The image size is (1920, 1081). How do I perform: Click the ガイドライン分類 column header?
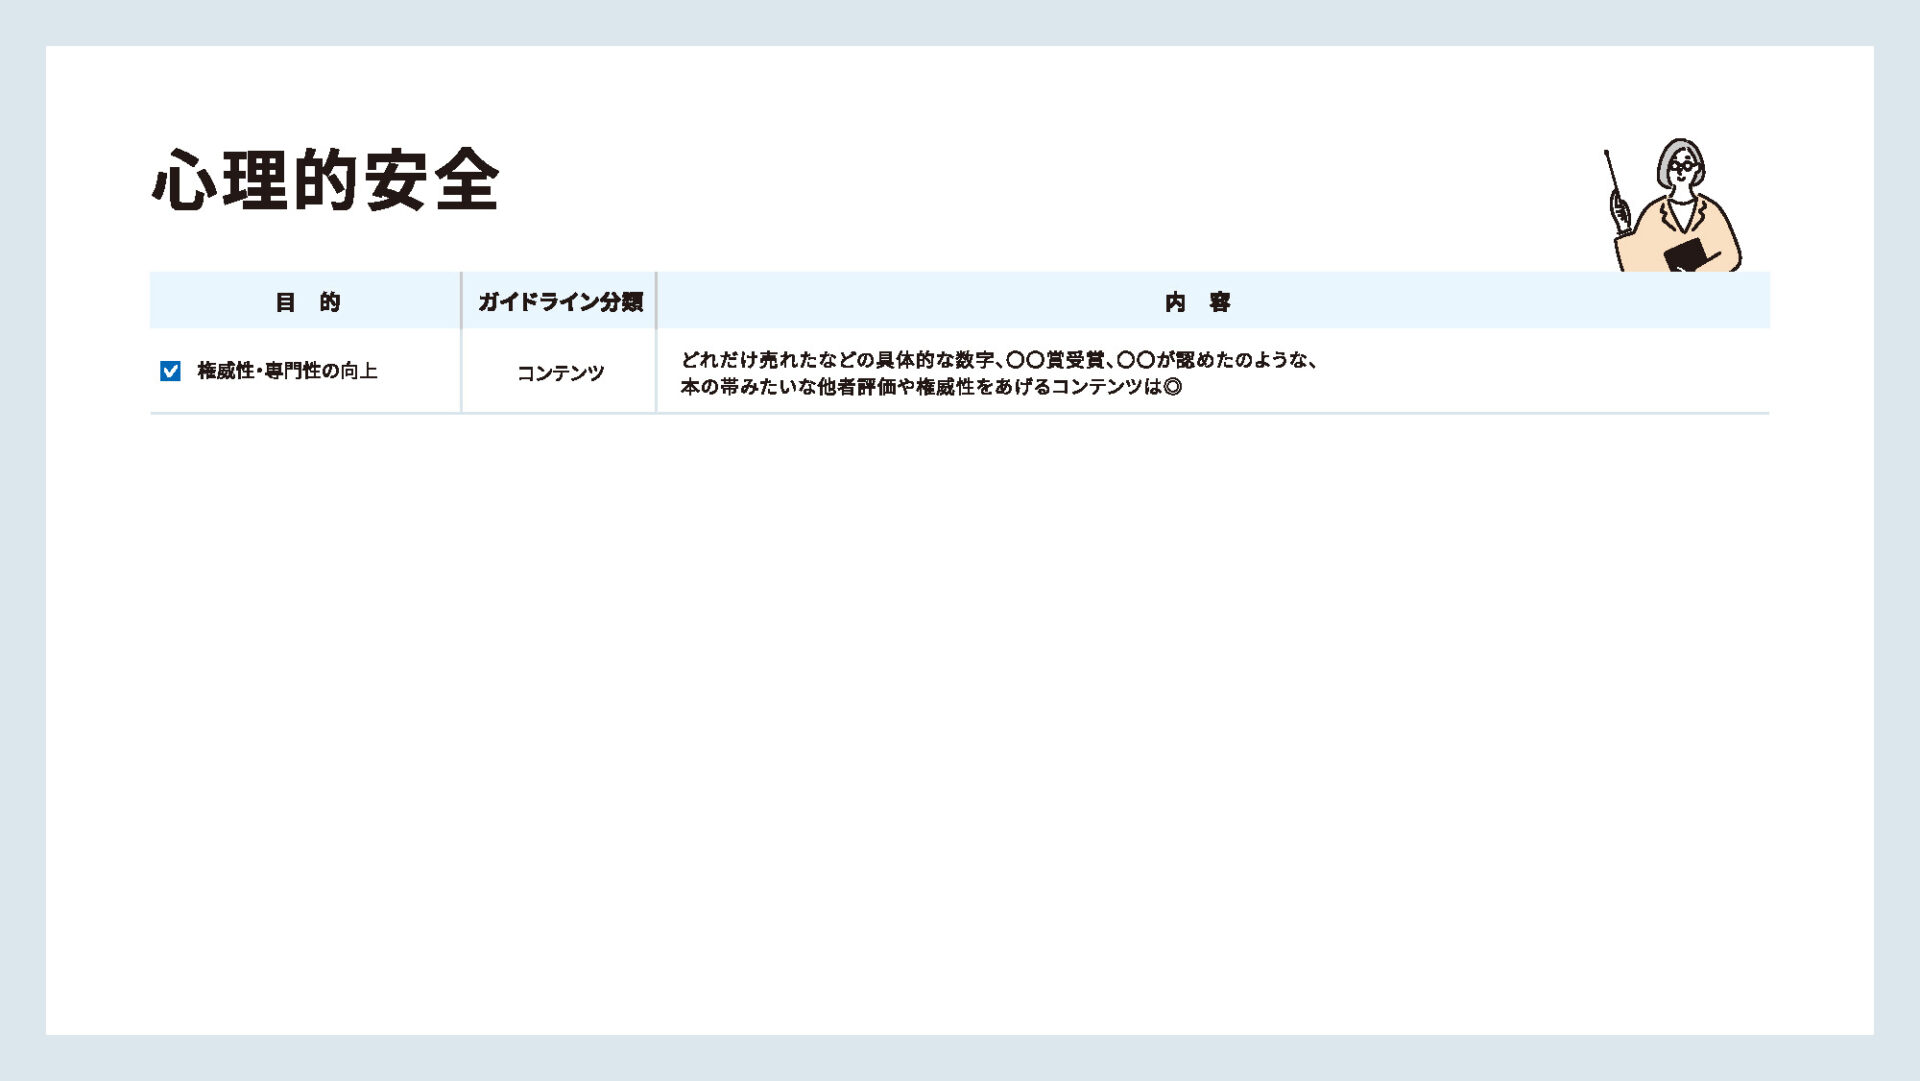[560, 301]
